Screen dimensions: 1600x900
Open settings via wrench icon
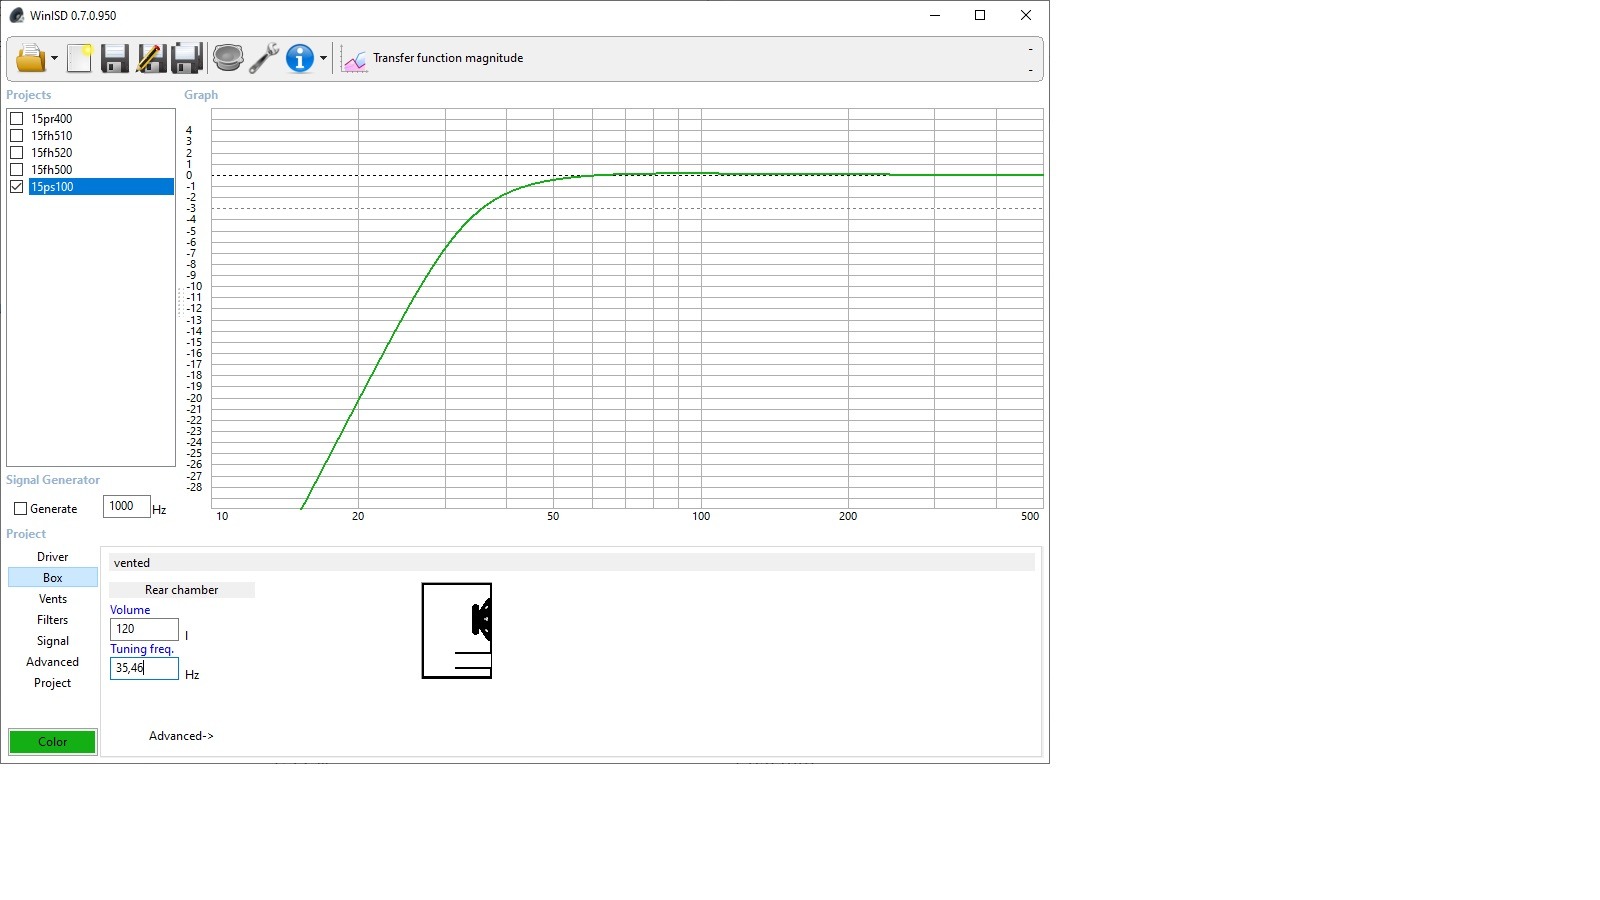click(264, 58)
